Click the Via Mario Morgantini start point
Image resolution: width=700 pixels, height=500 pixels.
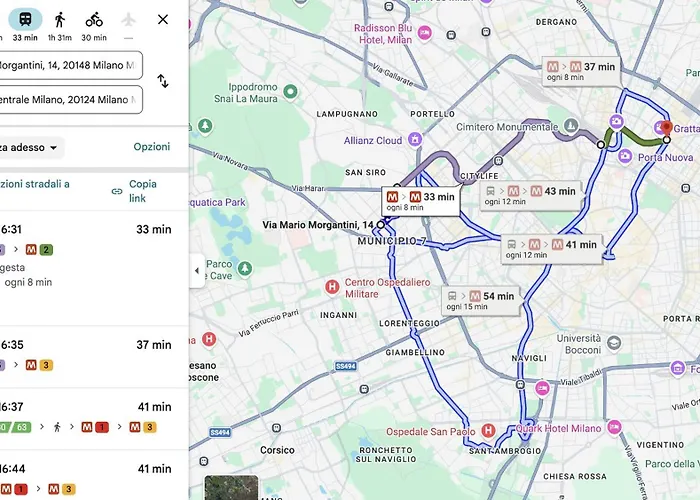click(x=380, y=225)
